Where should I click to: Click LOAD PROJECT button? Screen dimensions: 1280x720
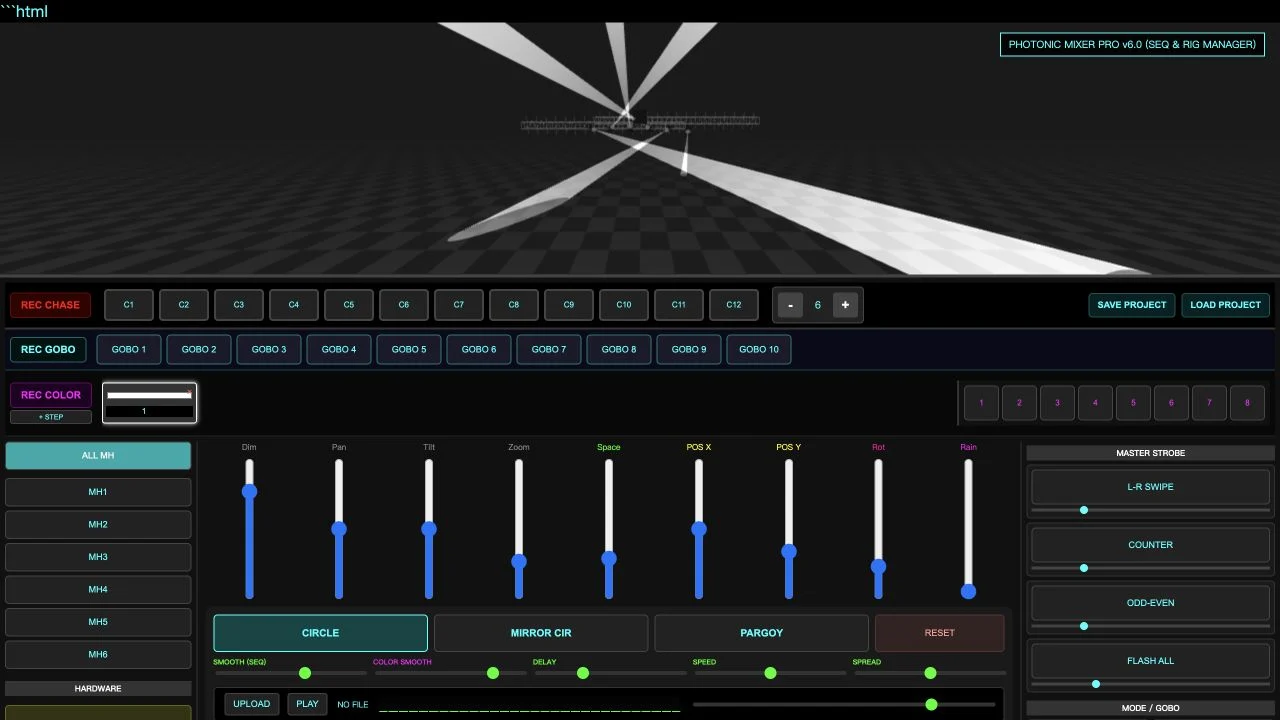[x=1226, y=305]
